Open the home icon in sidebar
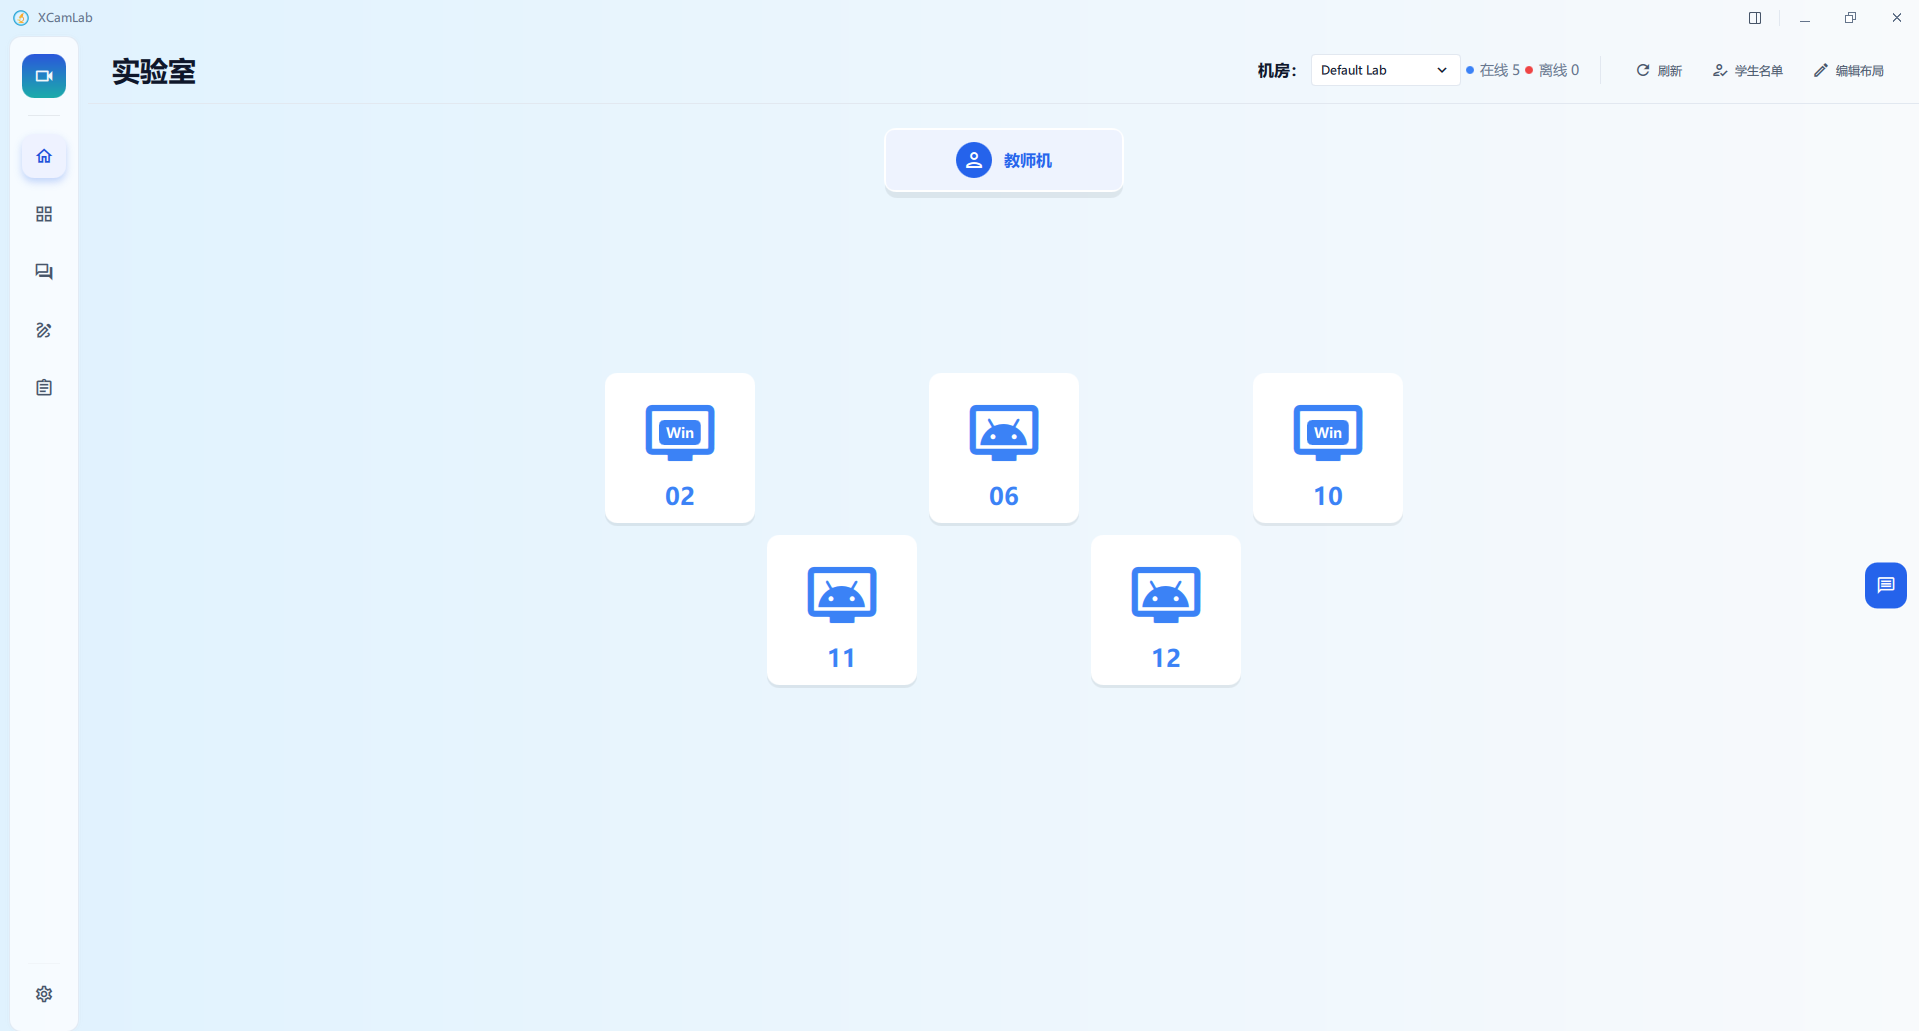The width and height of the screenshot is (1919, 1031). [44, 156]
